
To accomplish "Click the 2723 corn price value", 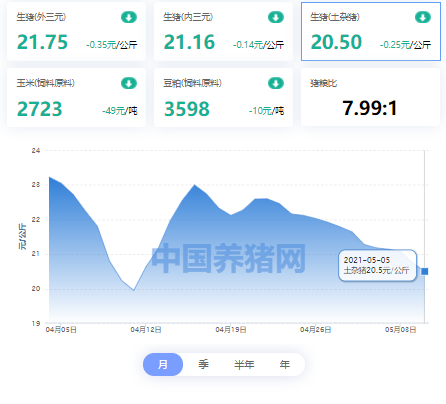I will click(x=40, y=109).
